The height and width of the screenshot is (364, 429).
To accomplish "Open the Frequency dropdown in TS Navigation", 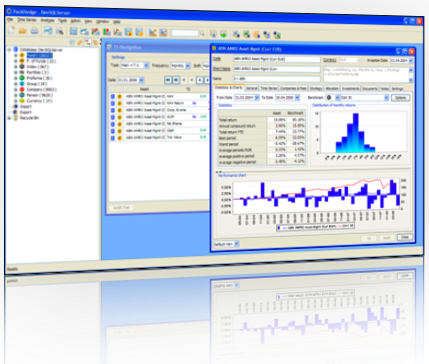I will 188,66.
